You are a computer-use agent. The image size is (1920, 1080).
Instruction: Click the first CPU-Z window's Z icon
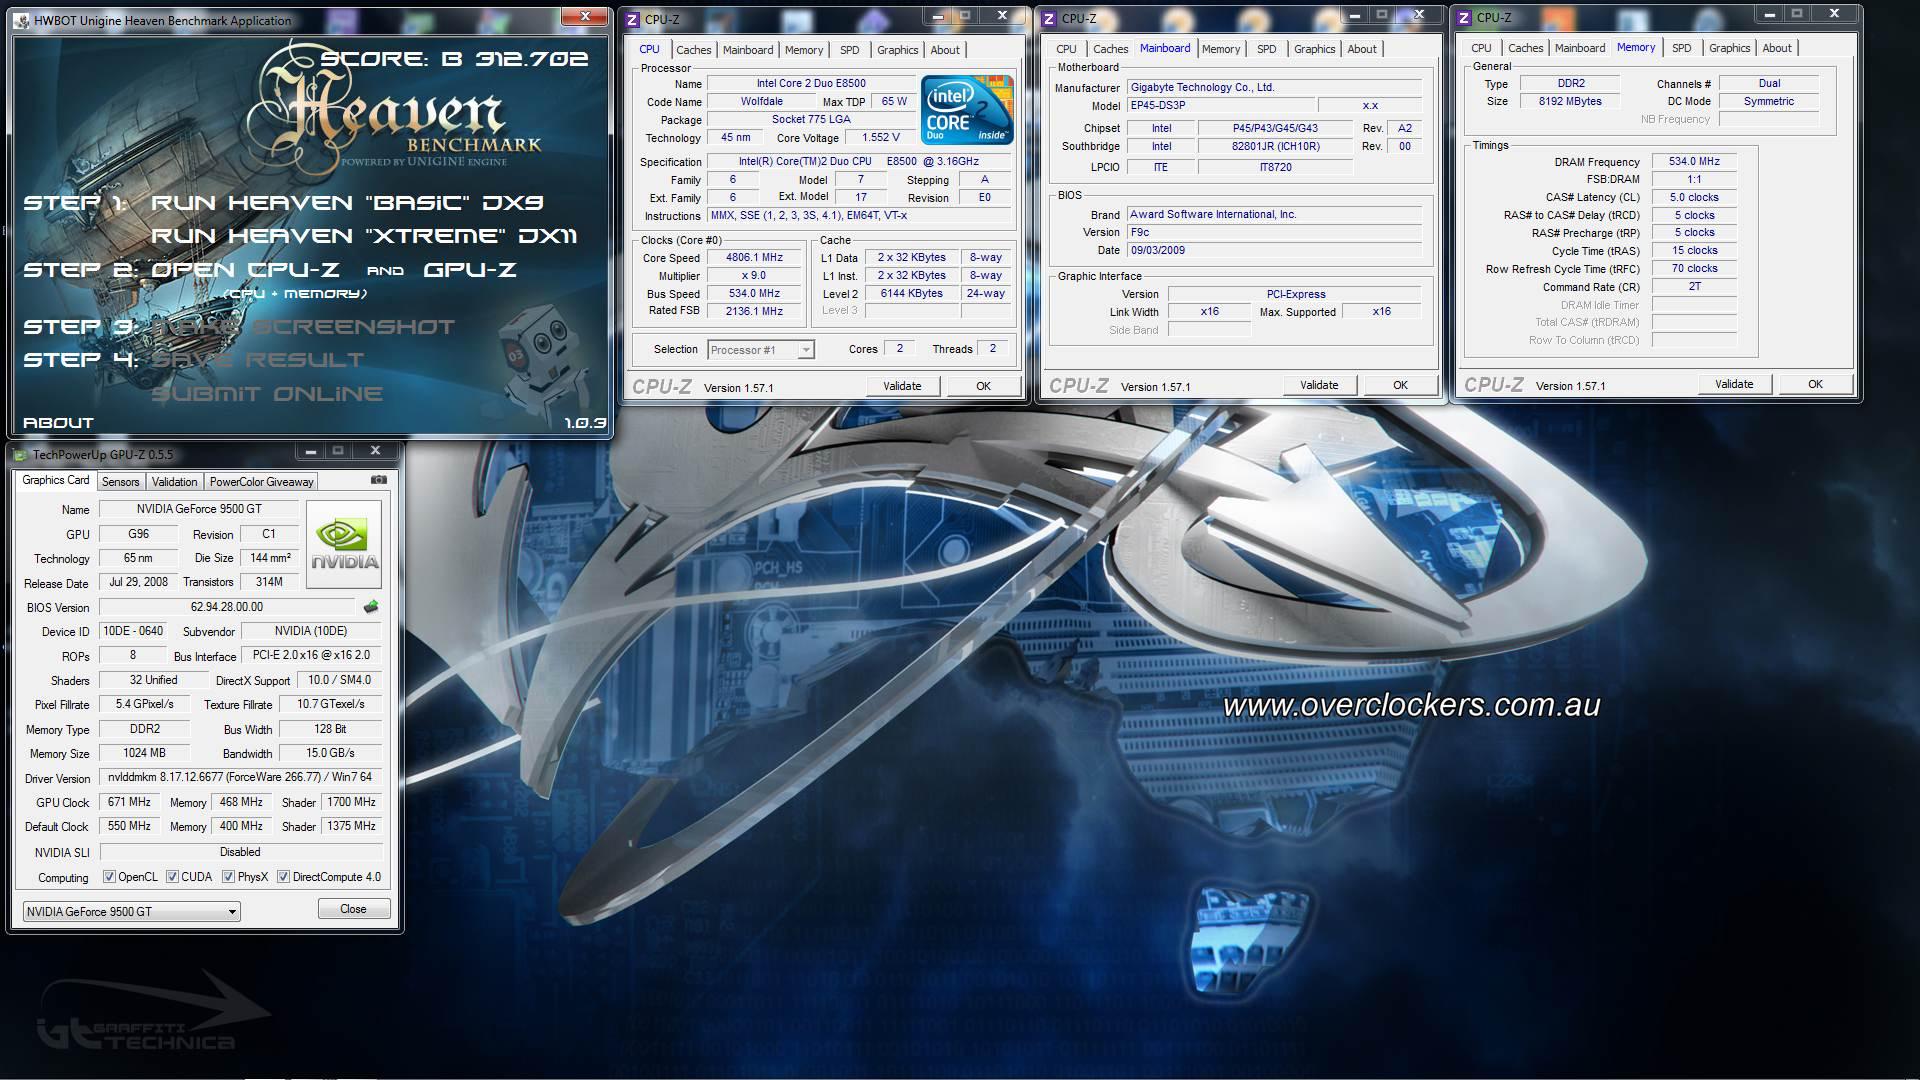(x=632, y=19)
